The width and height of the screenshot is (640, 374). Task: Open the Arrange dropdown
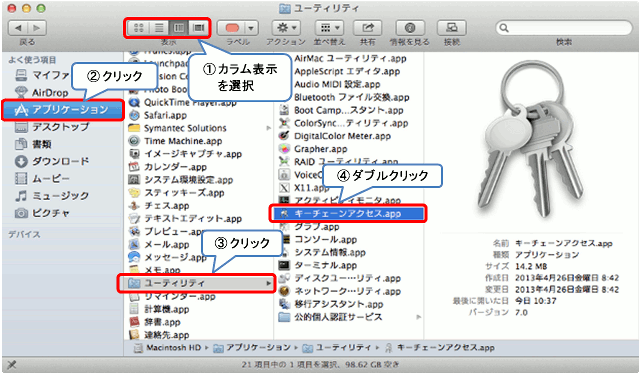[x=329, y=28]
